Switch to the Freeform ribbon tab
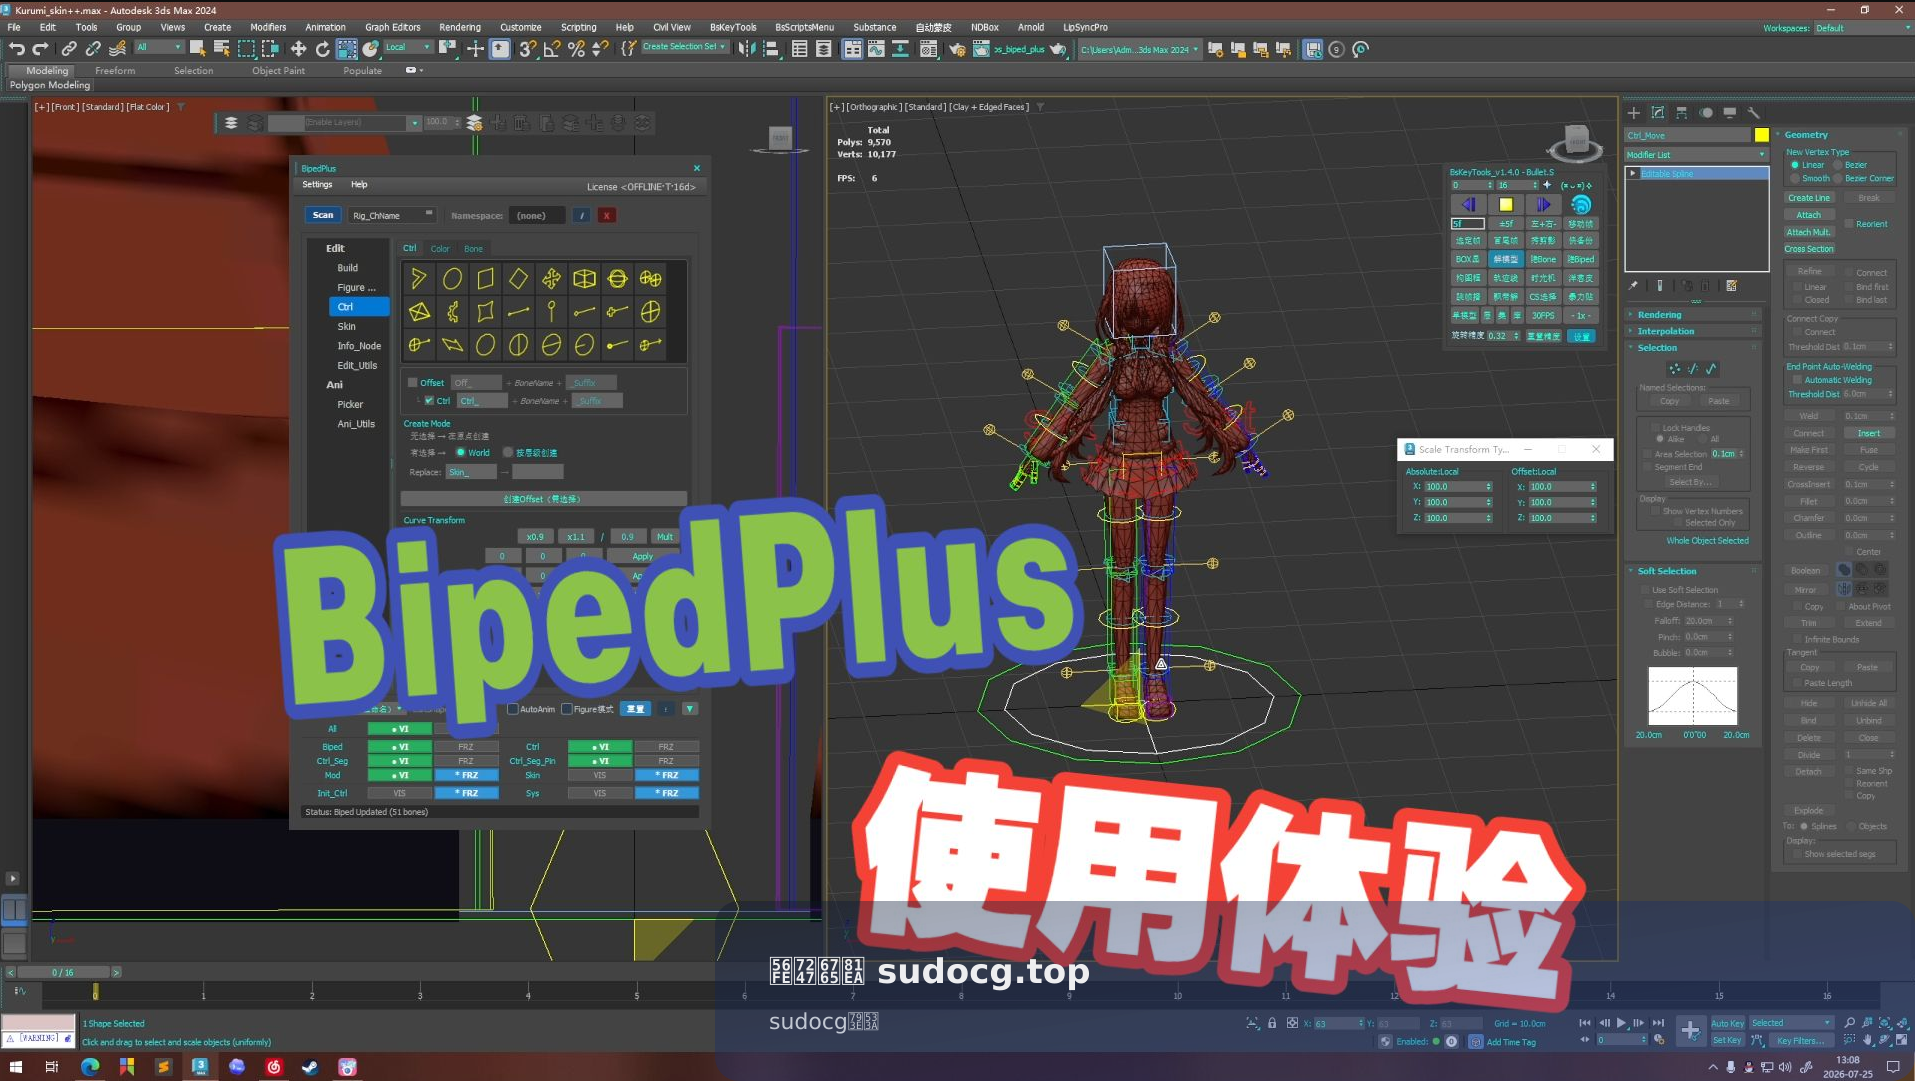Screen dimensions: 1915x1081 pos(115,71)
